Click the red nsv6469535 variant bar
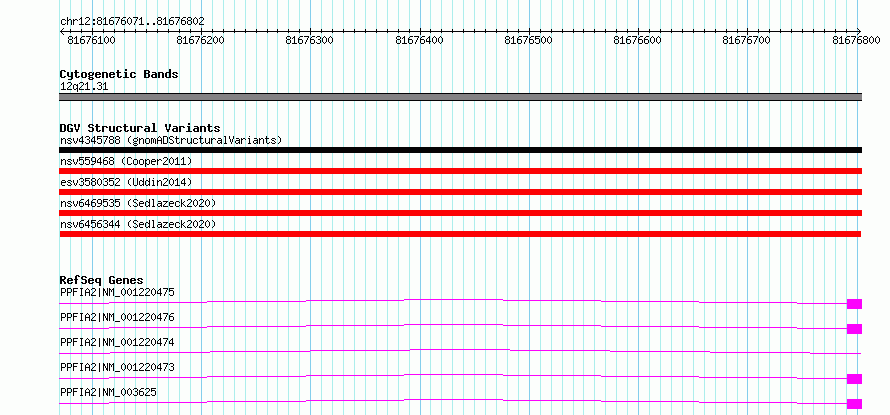The width and height of the screenshot is (890, 415). tap(460, 213)
